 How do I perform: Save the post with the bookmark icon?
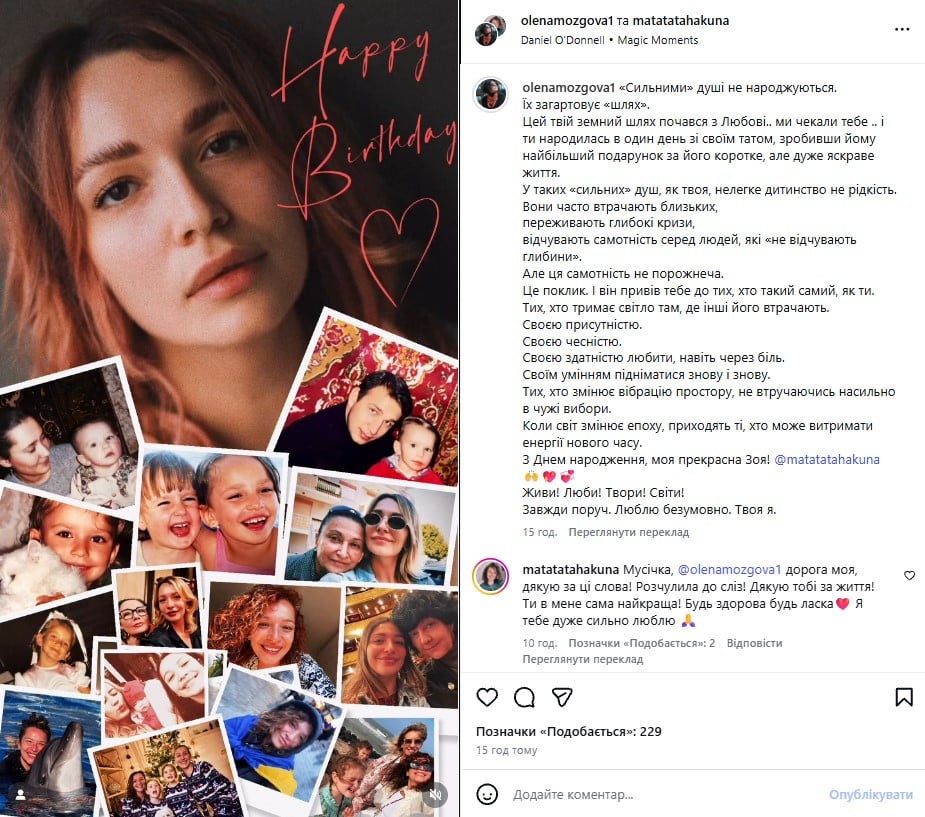click(x=904, y=697)
